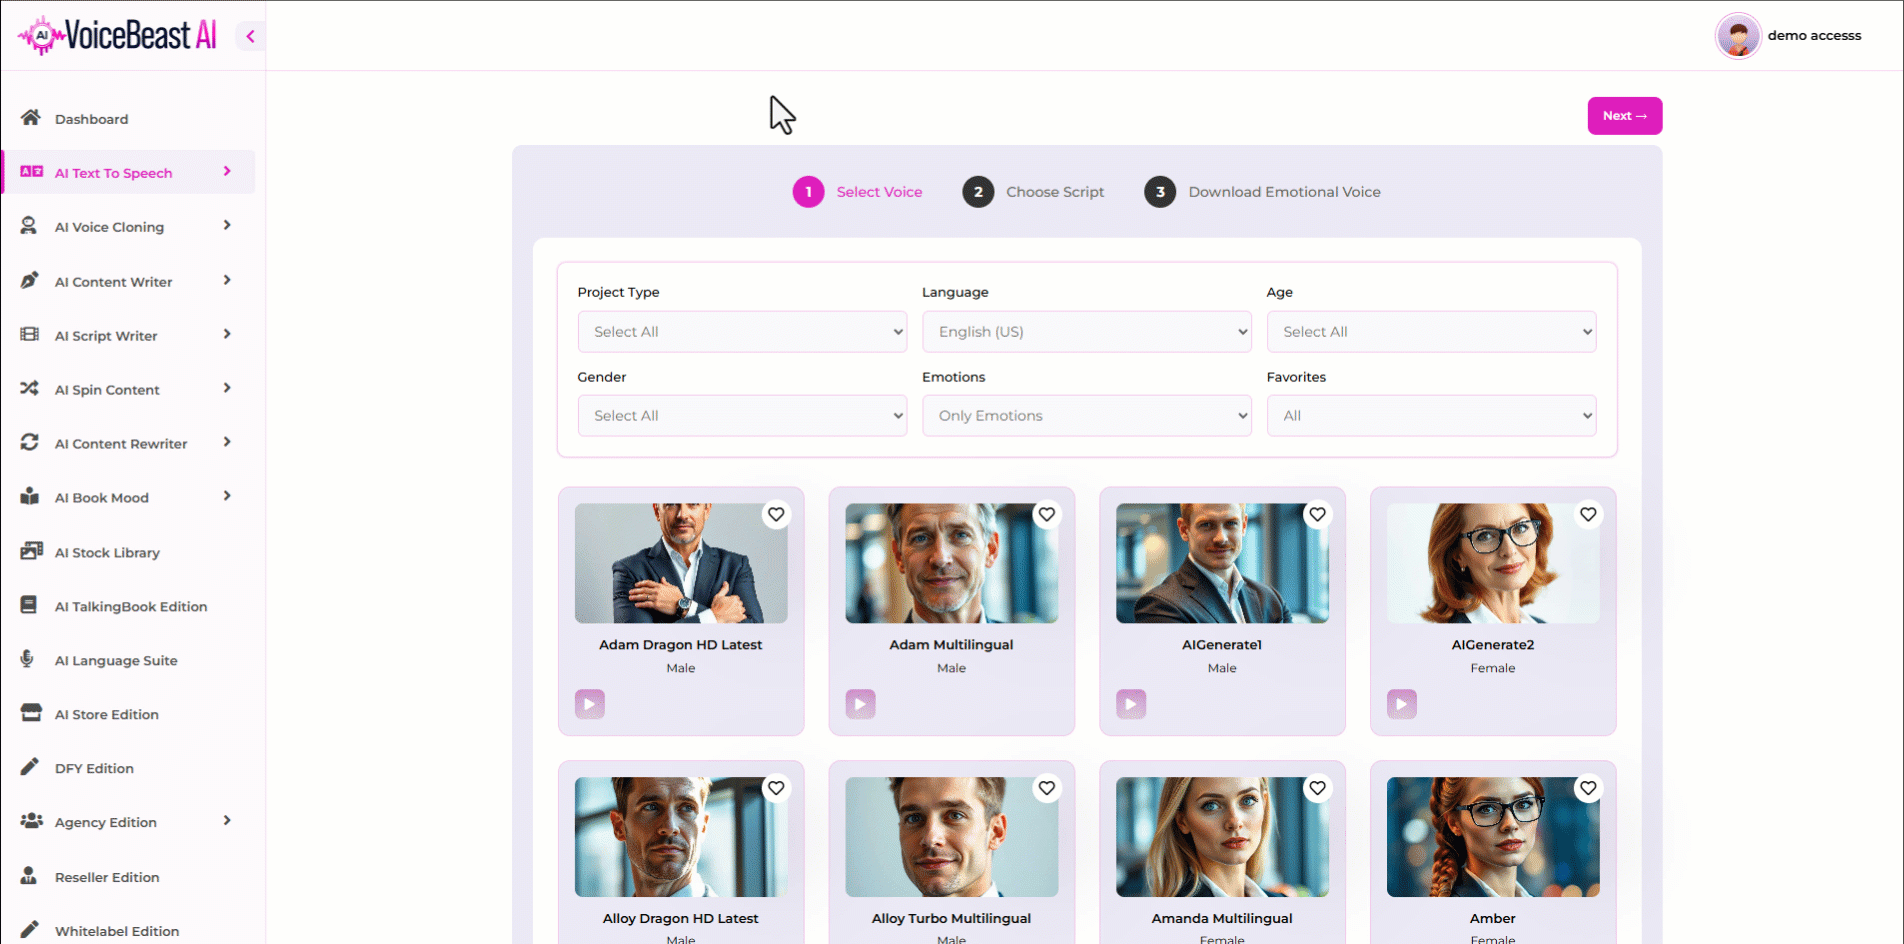Select the Amber voice portrait
The width and height of the screenshot is (1904, 944).
[x=1493, y=837]
